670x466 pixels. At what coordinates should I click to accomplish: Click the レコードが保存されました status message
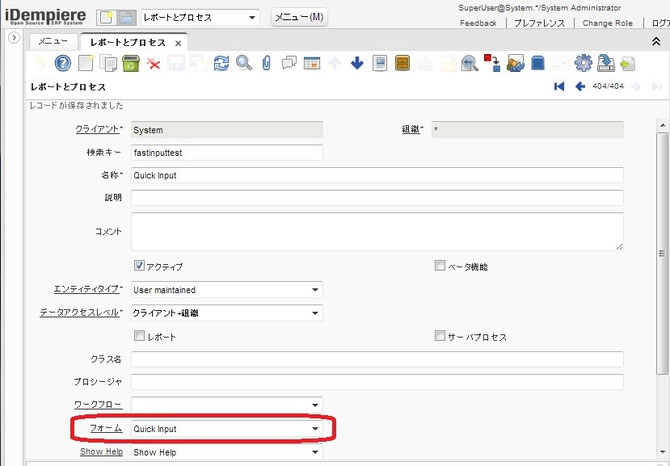(x=76, y=106)
